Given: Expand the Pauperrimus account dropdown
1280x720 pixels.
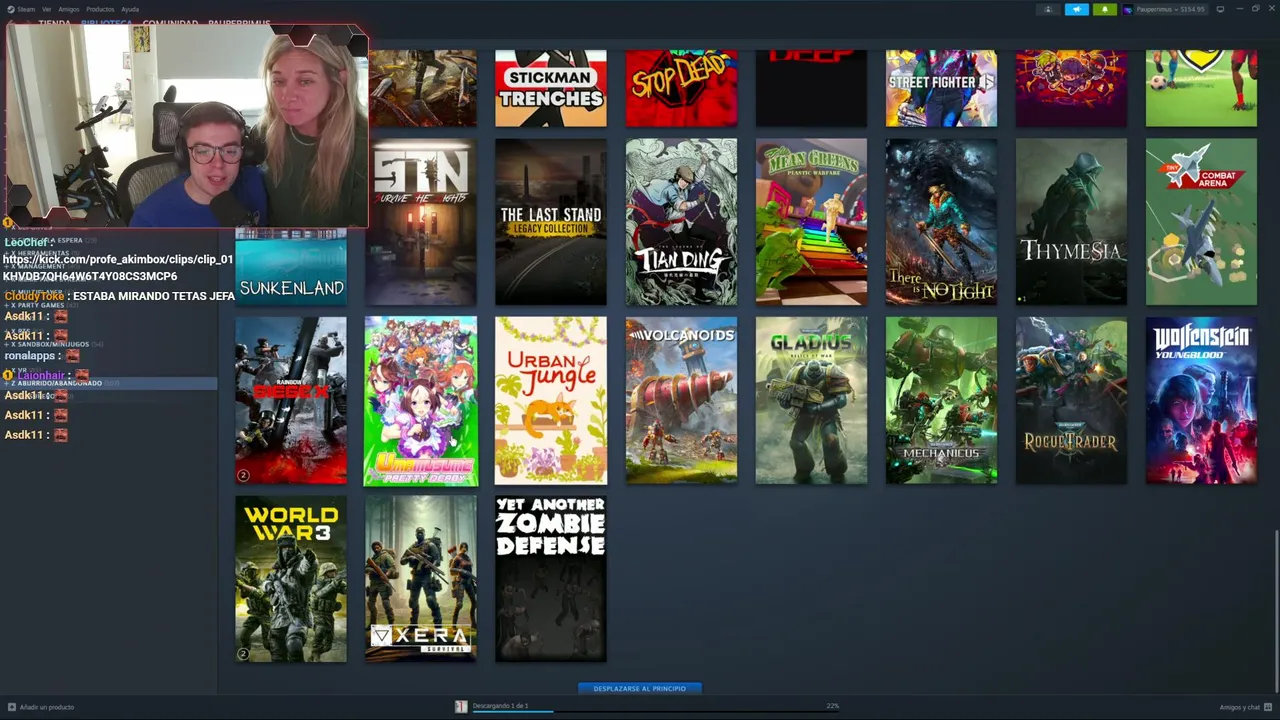Looking at the screenshot, I should tap(1164, 9).
